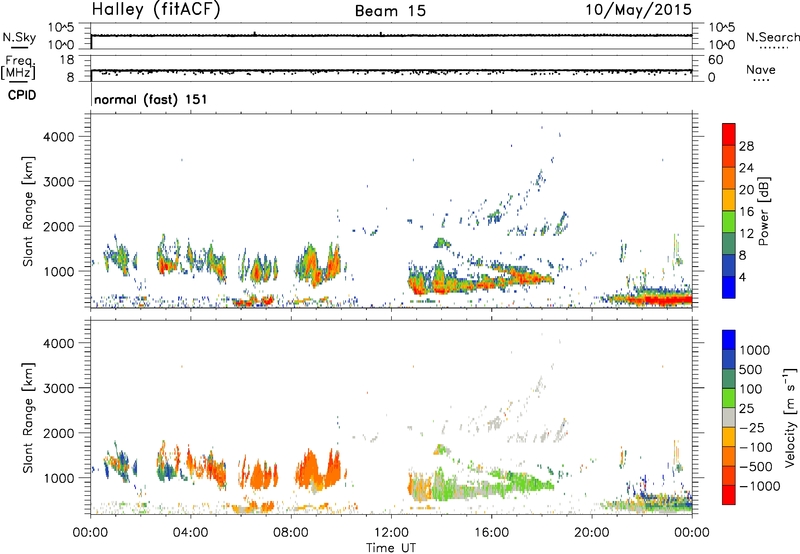Click the 'Nave' legend label
This screenshot has width=800, height=554.
click(761, 69)
